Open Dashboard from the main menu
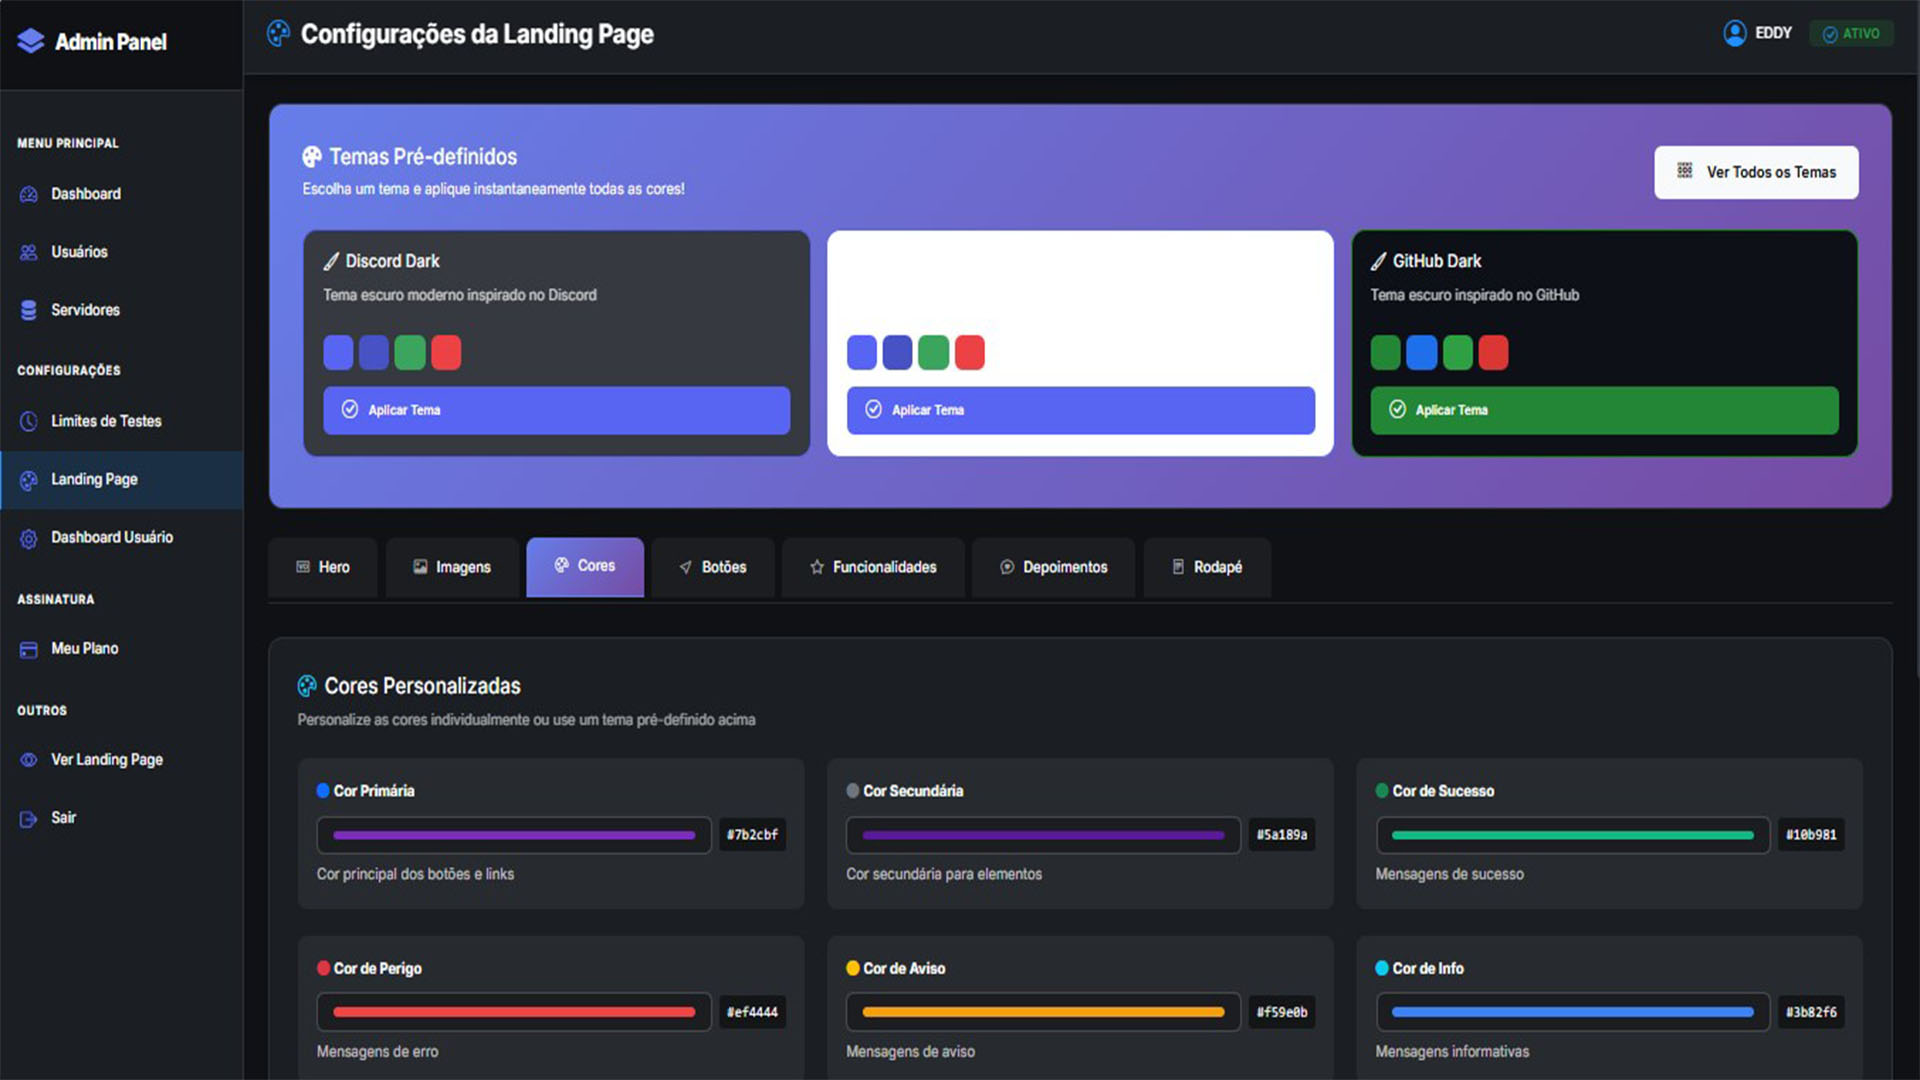The image size is (1920, 1080). tap(121, 194)
